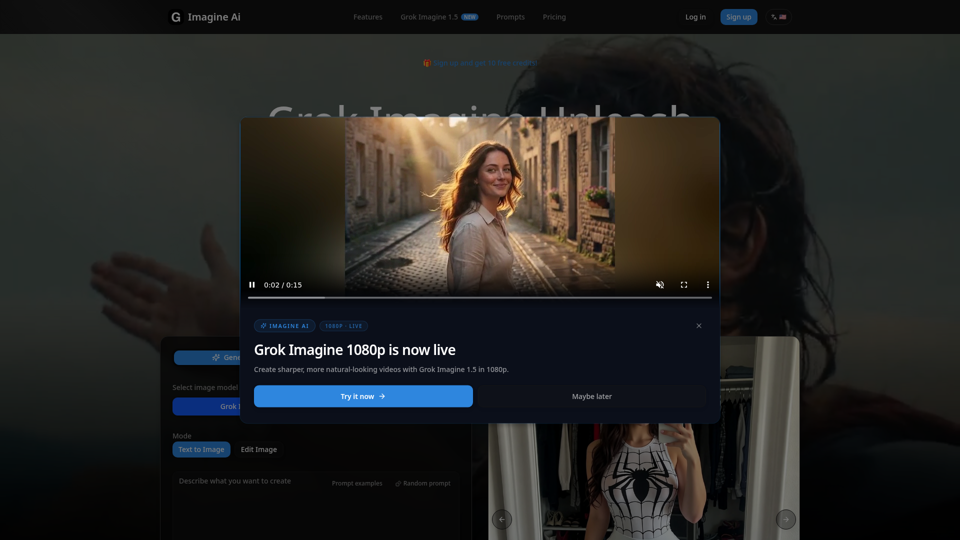Go to Prompts page

coord(510,17)
